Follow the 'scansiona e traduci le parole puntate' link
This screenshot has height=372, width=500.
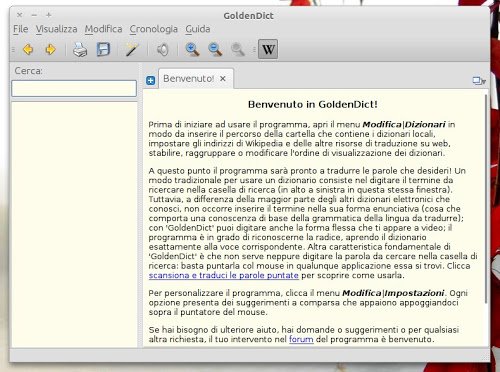223,275
